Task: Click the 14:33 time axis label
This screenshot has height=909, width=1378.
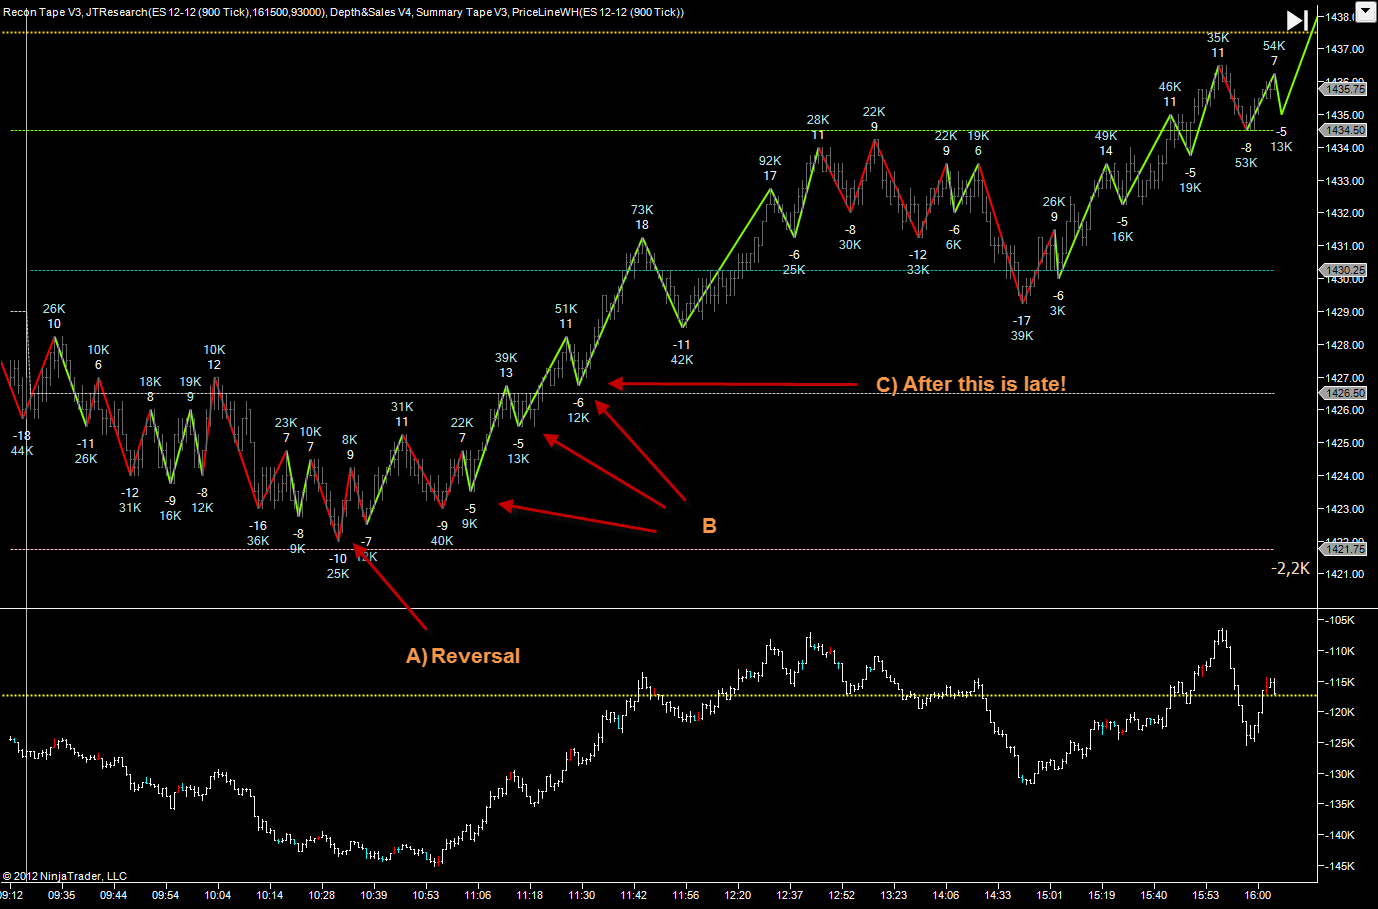Action: (x=998, y=895)
